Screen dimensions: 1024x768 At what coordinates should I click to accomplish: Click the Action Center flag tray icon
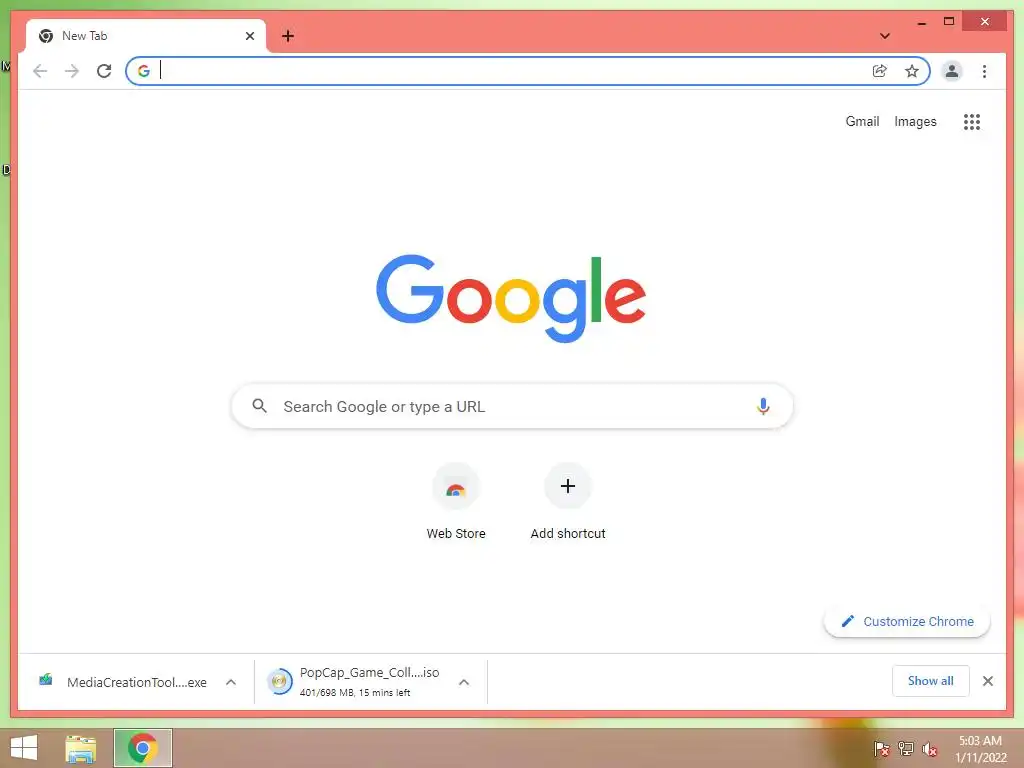pyautogui.click(x=882, y=749)
